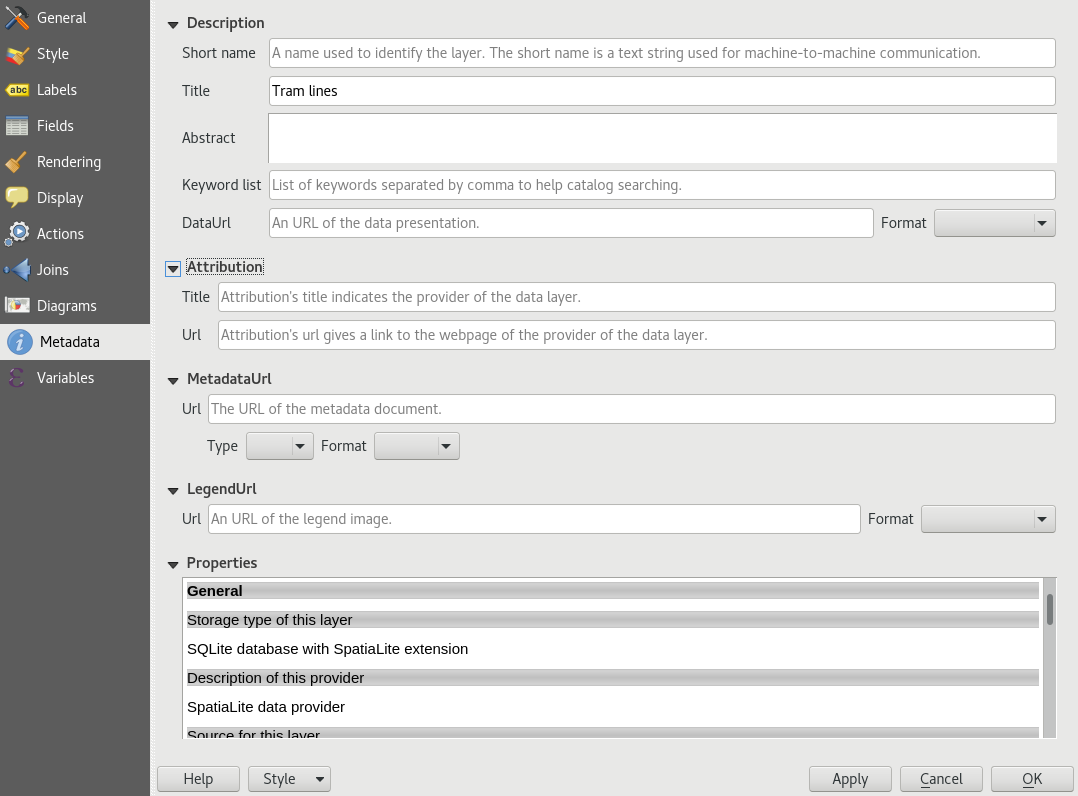Open the Labels tab label
Screen dimensions: 1078x796
pyautogui.click(x=56, y=90)
